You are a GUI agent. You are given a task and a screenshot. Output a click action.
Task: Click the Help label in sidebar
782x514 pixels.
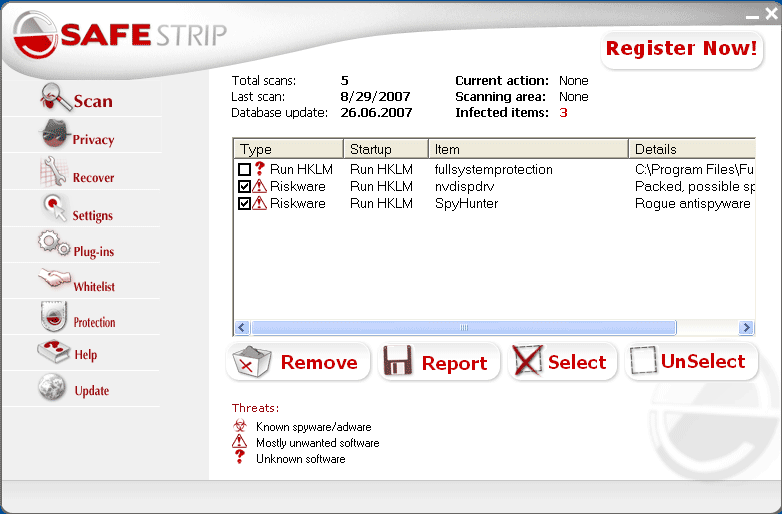tap(86, 354)
